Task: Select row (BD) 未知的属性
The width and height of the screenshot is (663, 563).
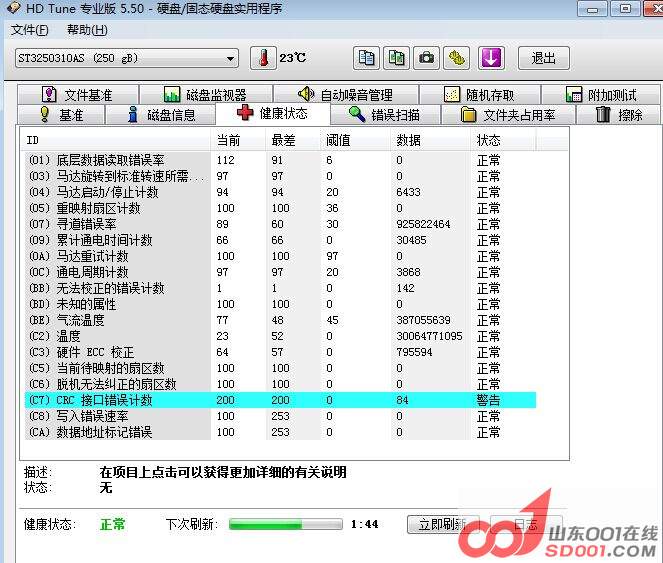Action: click(280, 304)
